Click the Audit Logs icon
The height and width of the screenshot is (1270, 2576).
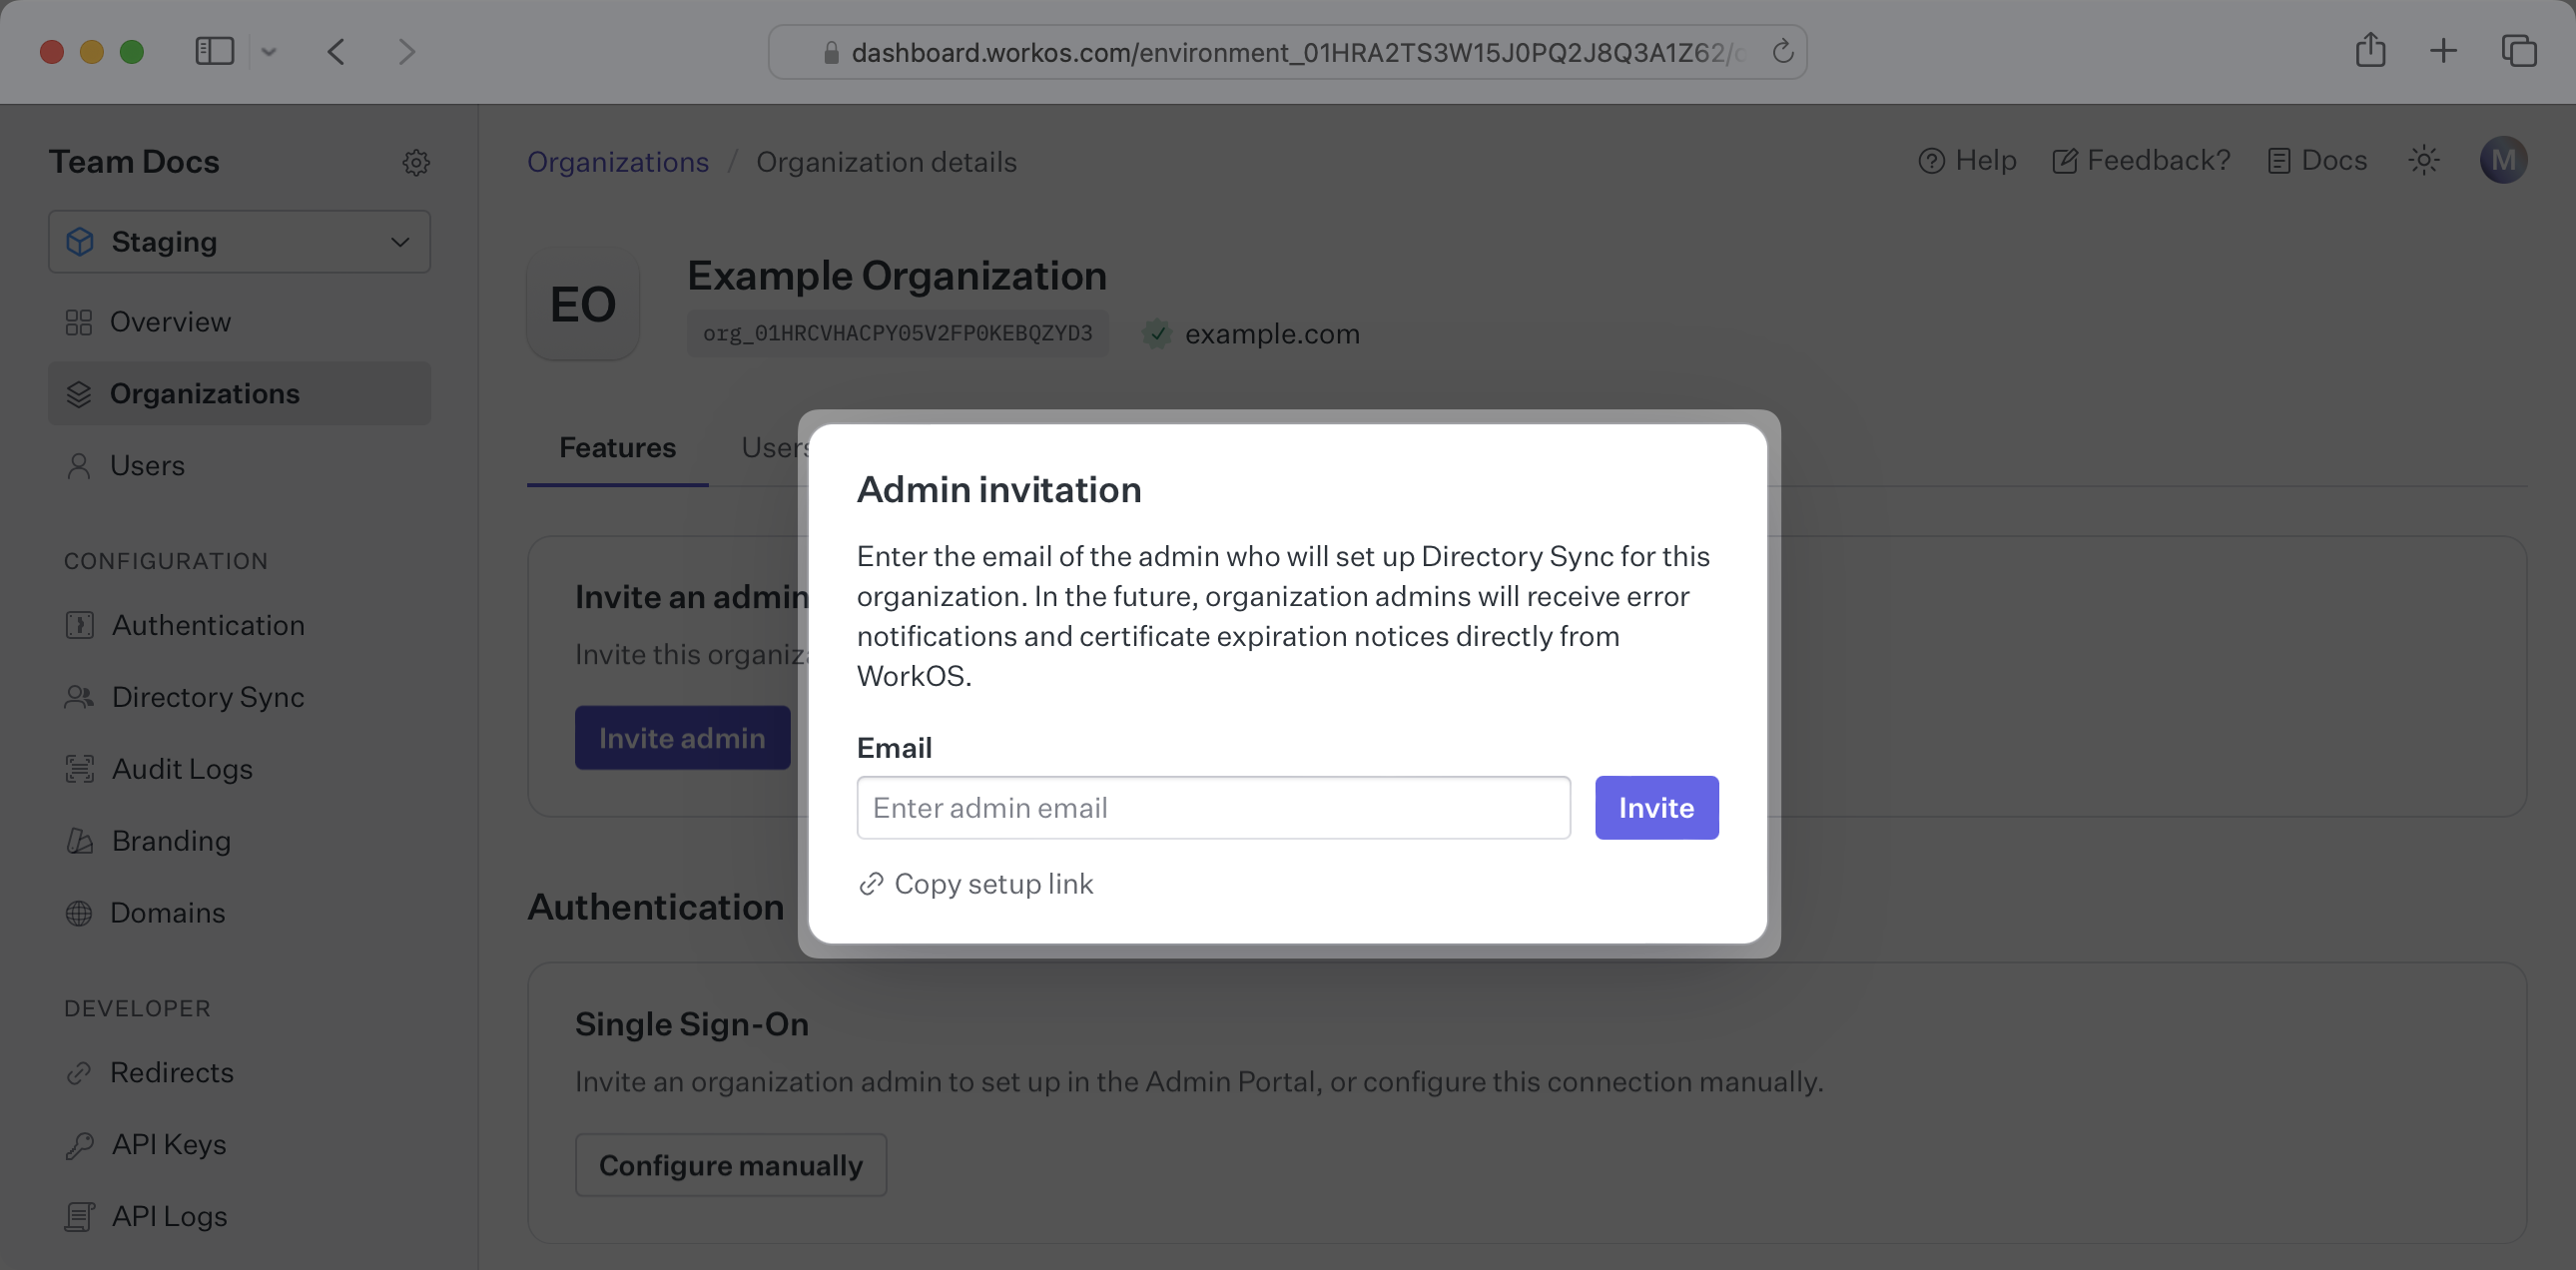[79, 769]
